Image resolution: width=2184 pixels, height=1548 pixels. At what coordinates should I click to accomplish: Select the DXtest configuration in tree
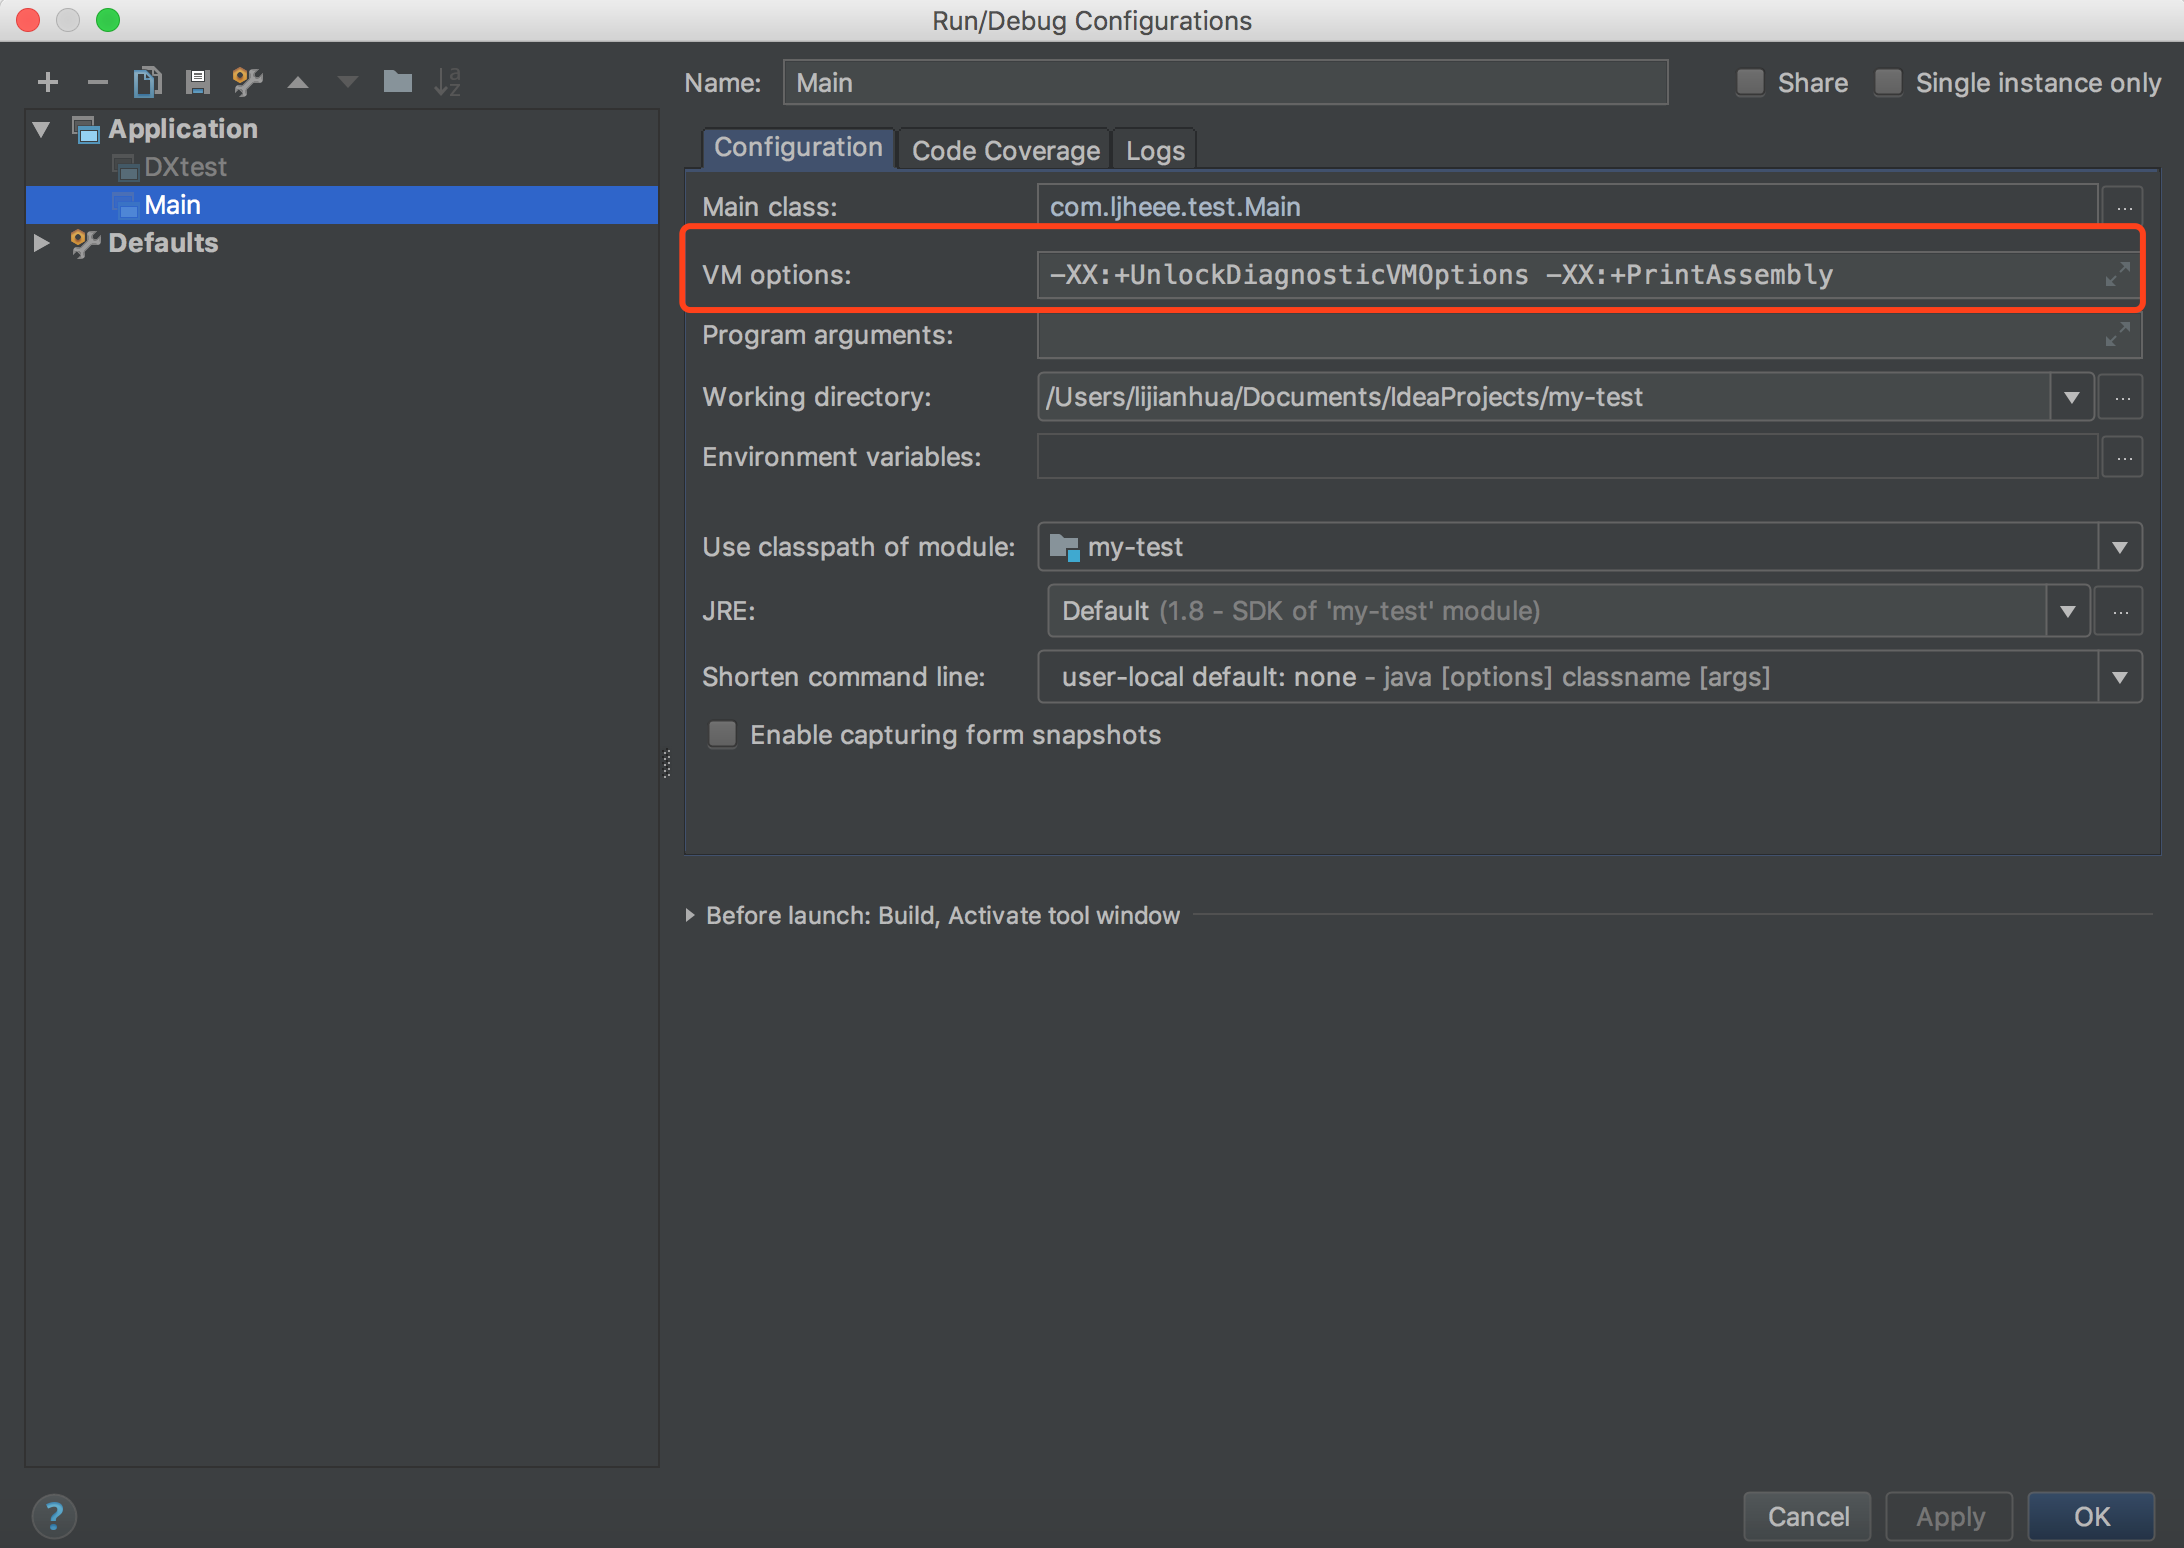(x=185, y=167)
